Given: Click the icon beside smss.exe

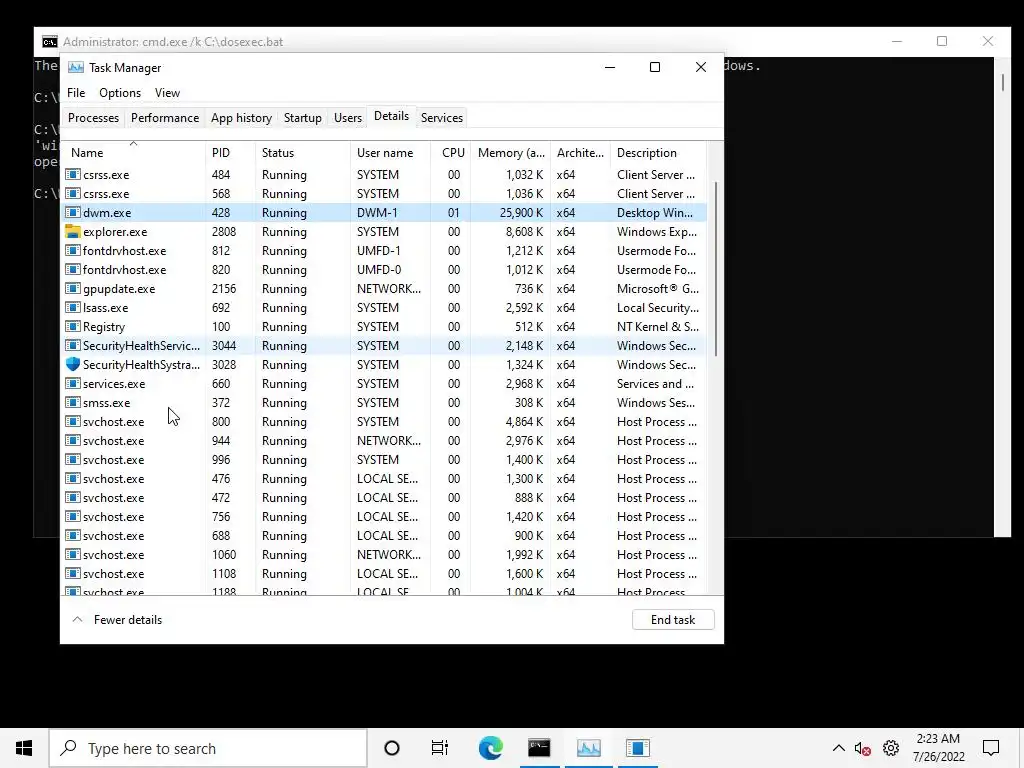Looking at the screenshot, I should [72, 402].
